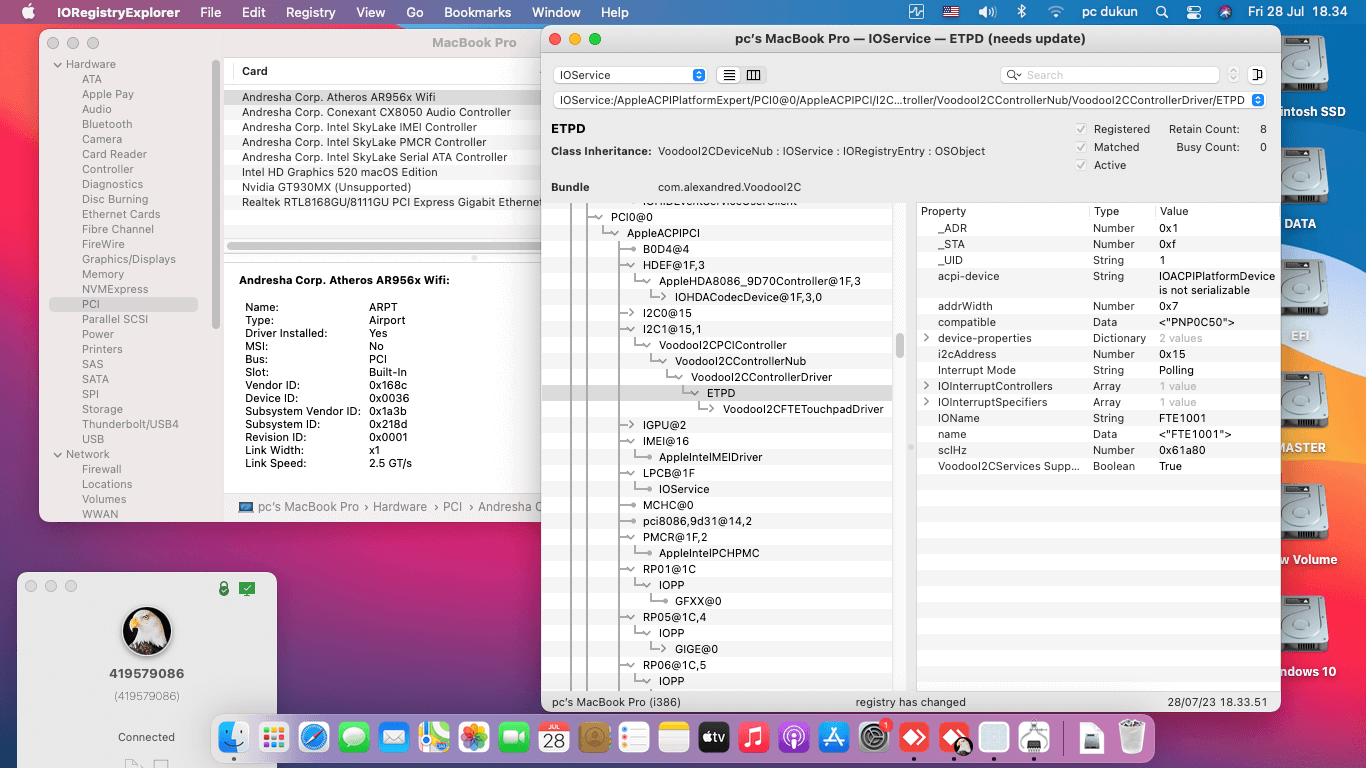Open the IOService path popup arrows
1366x768 pixels.
tap(1257, 100)
